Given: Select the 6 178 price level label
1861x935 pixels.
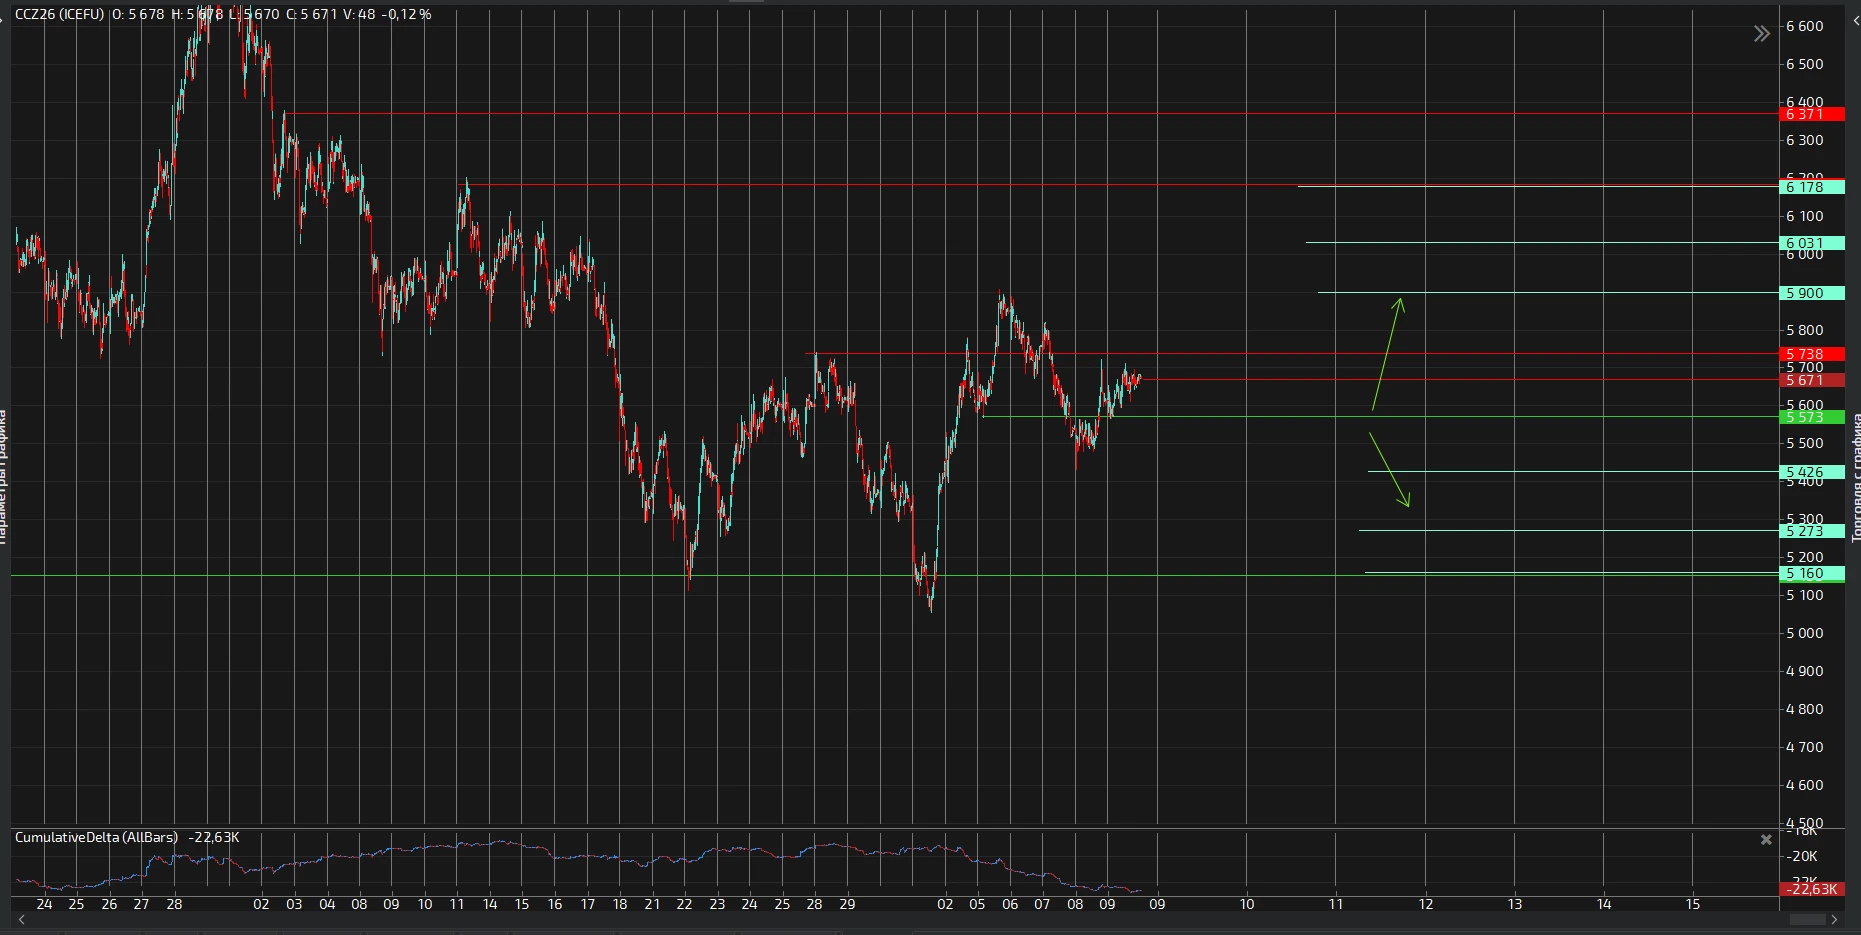Looking at the screenshot, I should point(1814,187).
